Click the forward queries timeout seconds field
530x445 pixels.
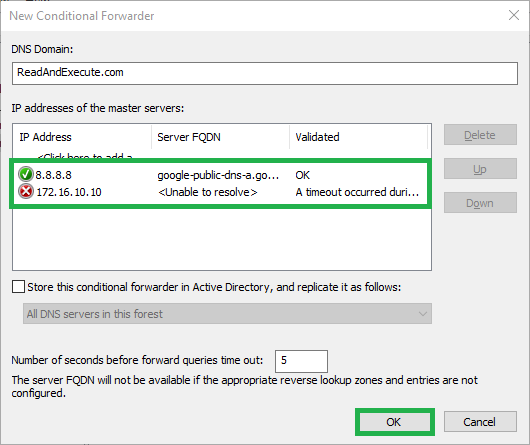pos(301,361)
